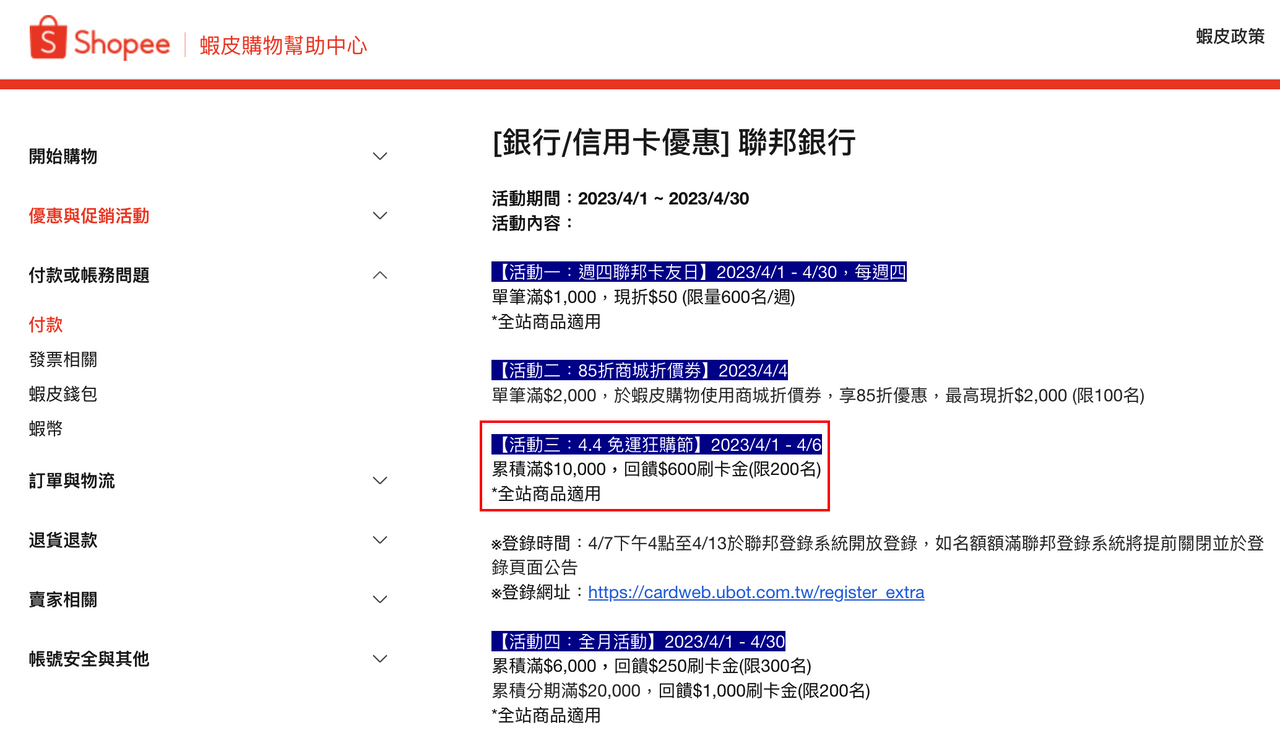Click the 活動四 全月活動 header
The width and height of the screenshot is (1280, 732).
coord(637,641)
